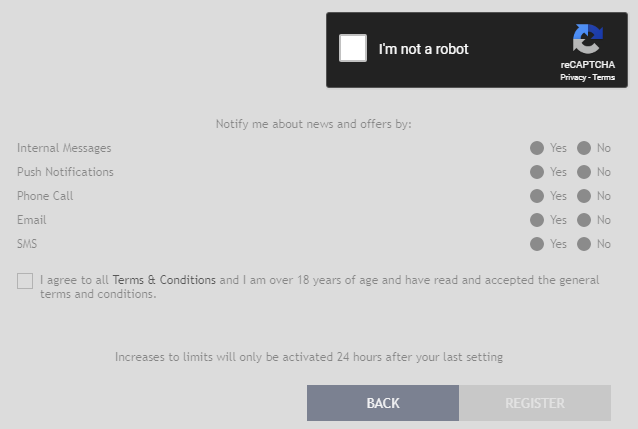Open the reCAPTCHA Terms link
This screenshot has height=429, width=638.
(603, 77)
